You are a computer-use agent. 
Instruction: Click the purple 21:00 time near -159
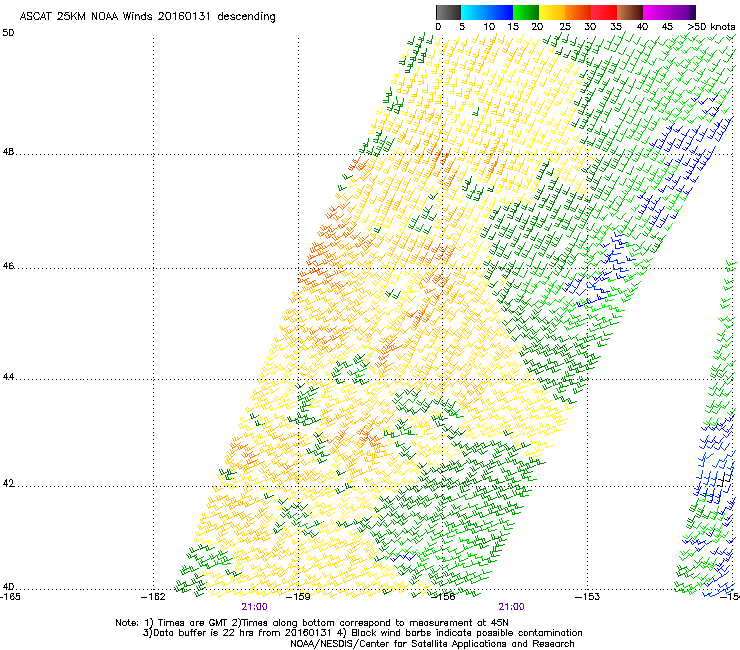[x=254, y=607]
